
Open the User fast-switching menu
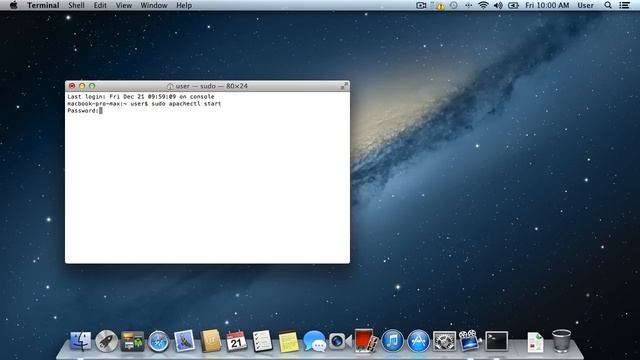[x=586, y=5]
